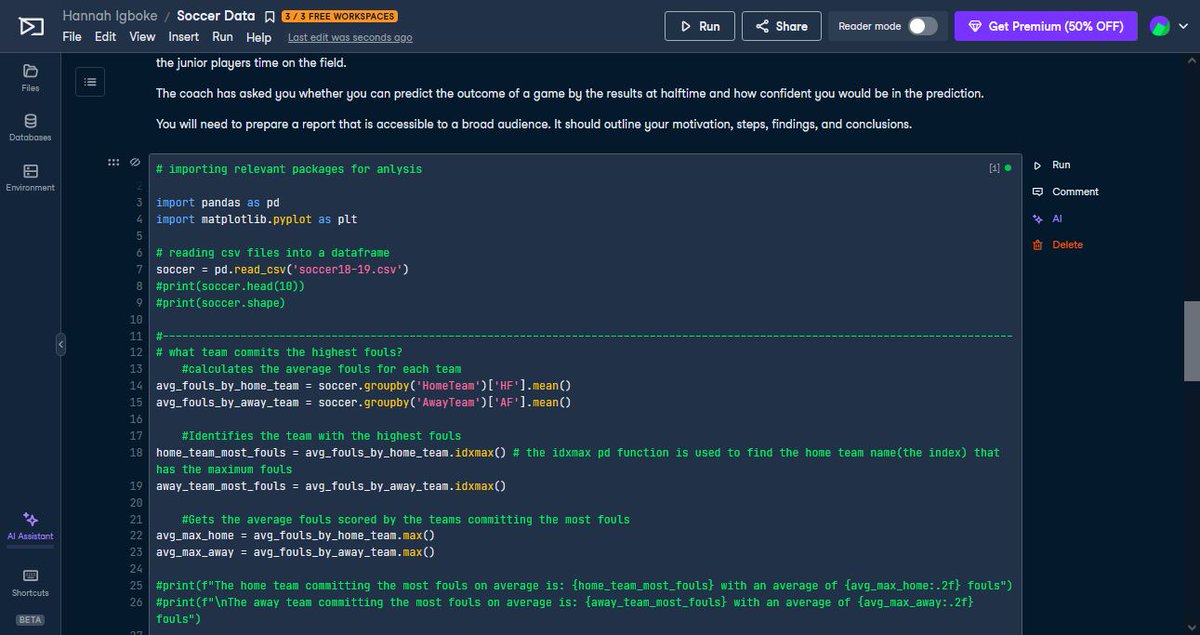The width and height of the screenshot is (1200, 635).
Task: Click the Share button
Action: [x=781, y=26]
